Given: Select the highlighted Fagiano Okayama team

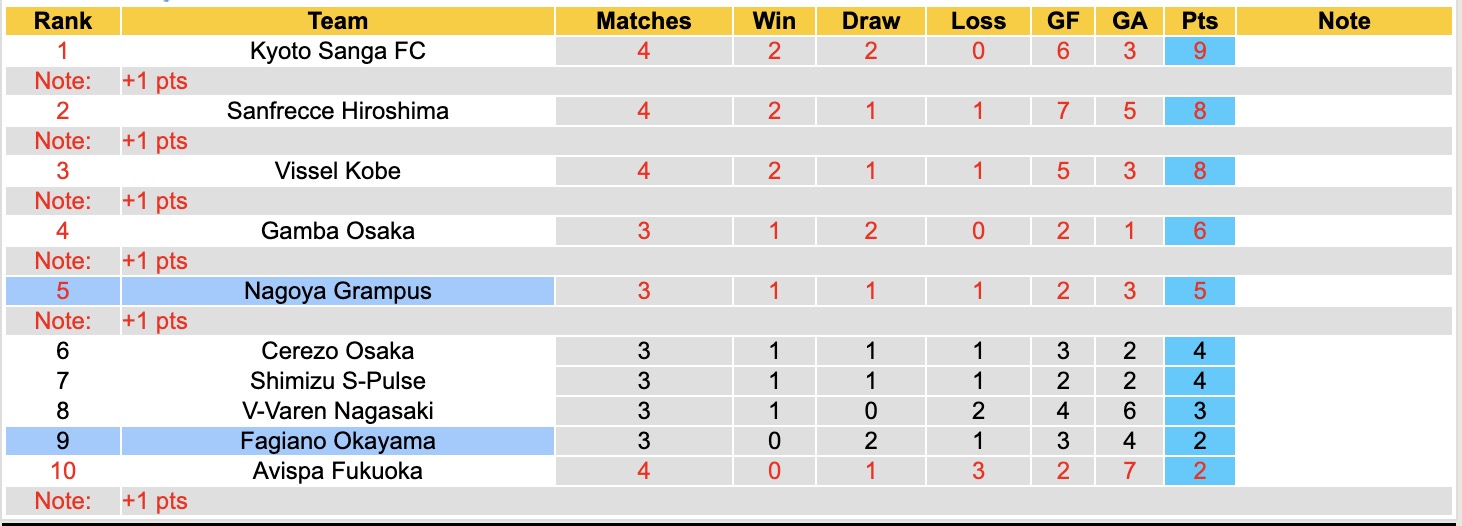Looking at the screenshot, I should point(338,441).
